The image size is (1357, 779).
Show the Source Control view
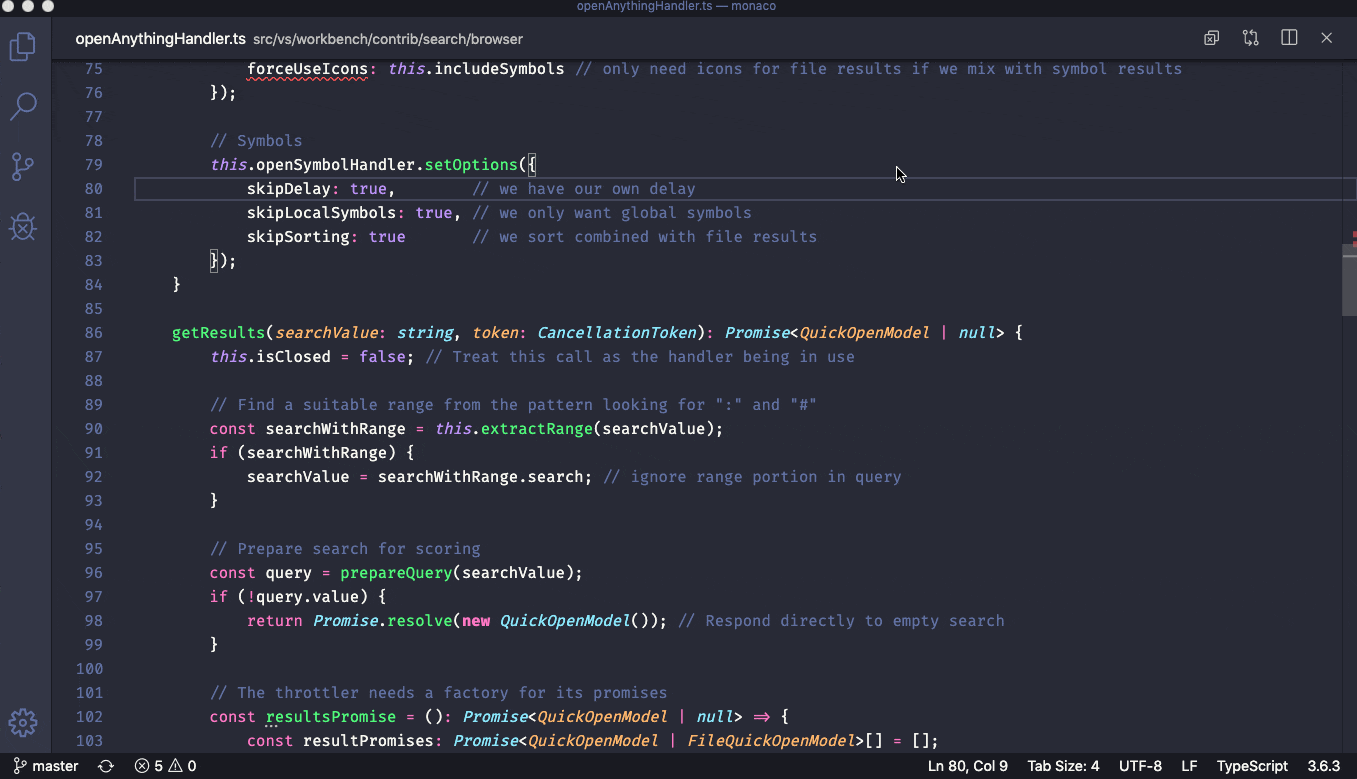pyautogui.click(x=23, y=167)
